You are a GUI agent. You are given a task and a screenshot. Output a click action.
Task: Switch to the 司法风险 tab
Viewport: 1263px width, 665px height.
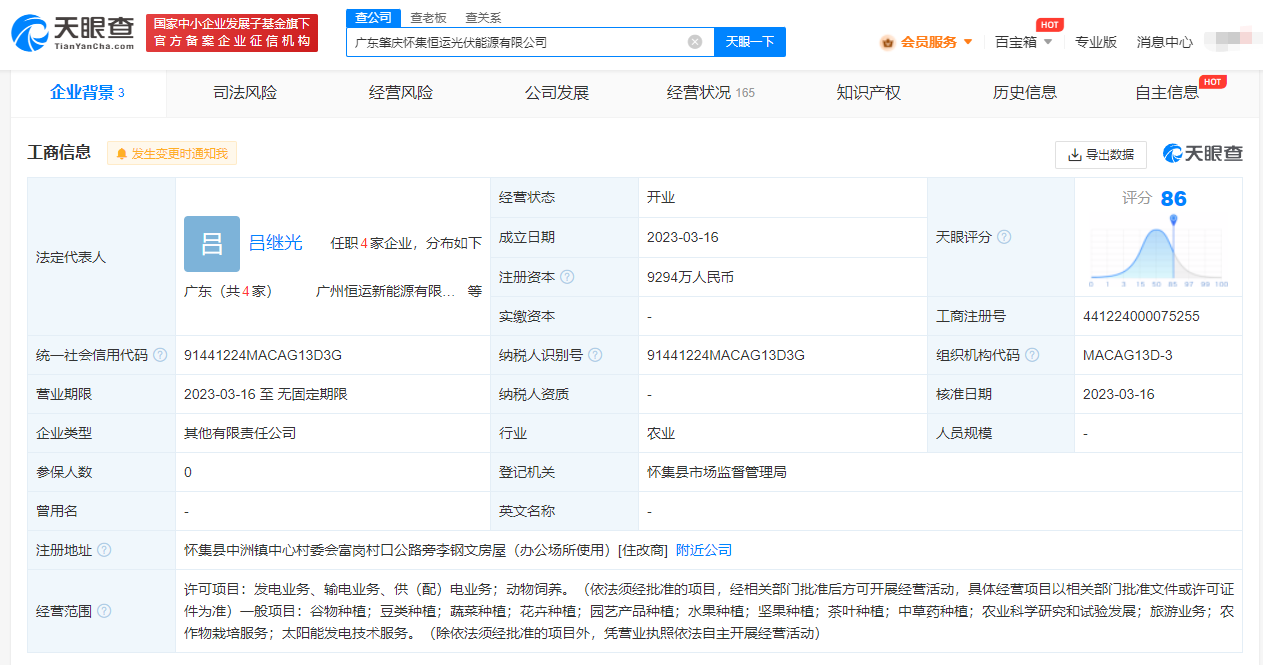[245, 93]
